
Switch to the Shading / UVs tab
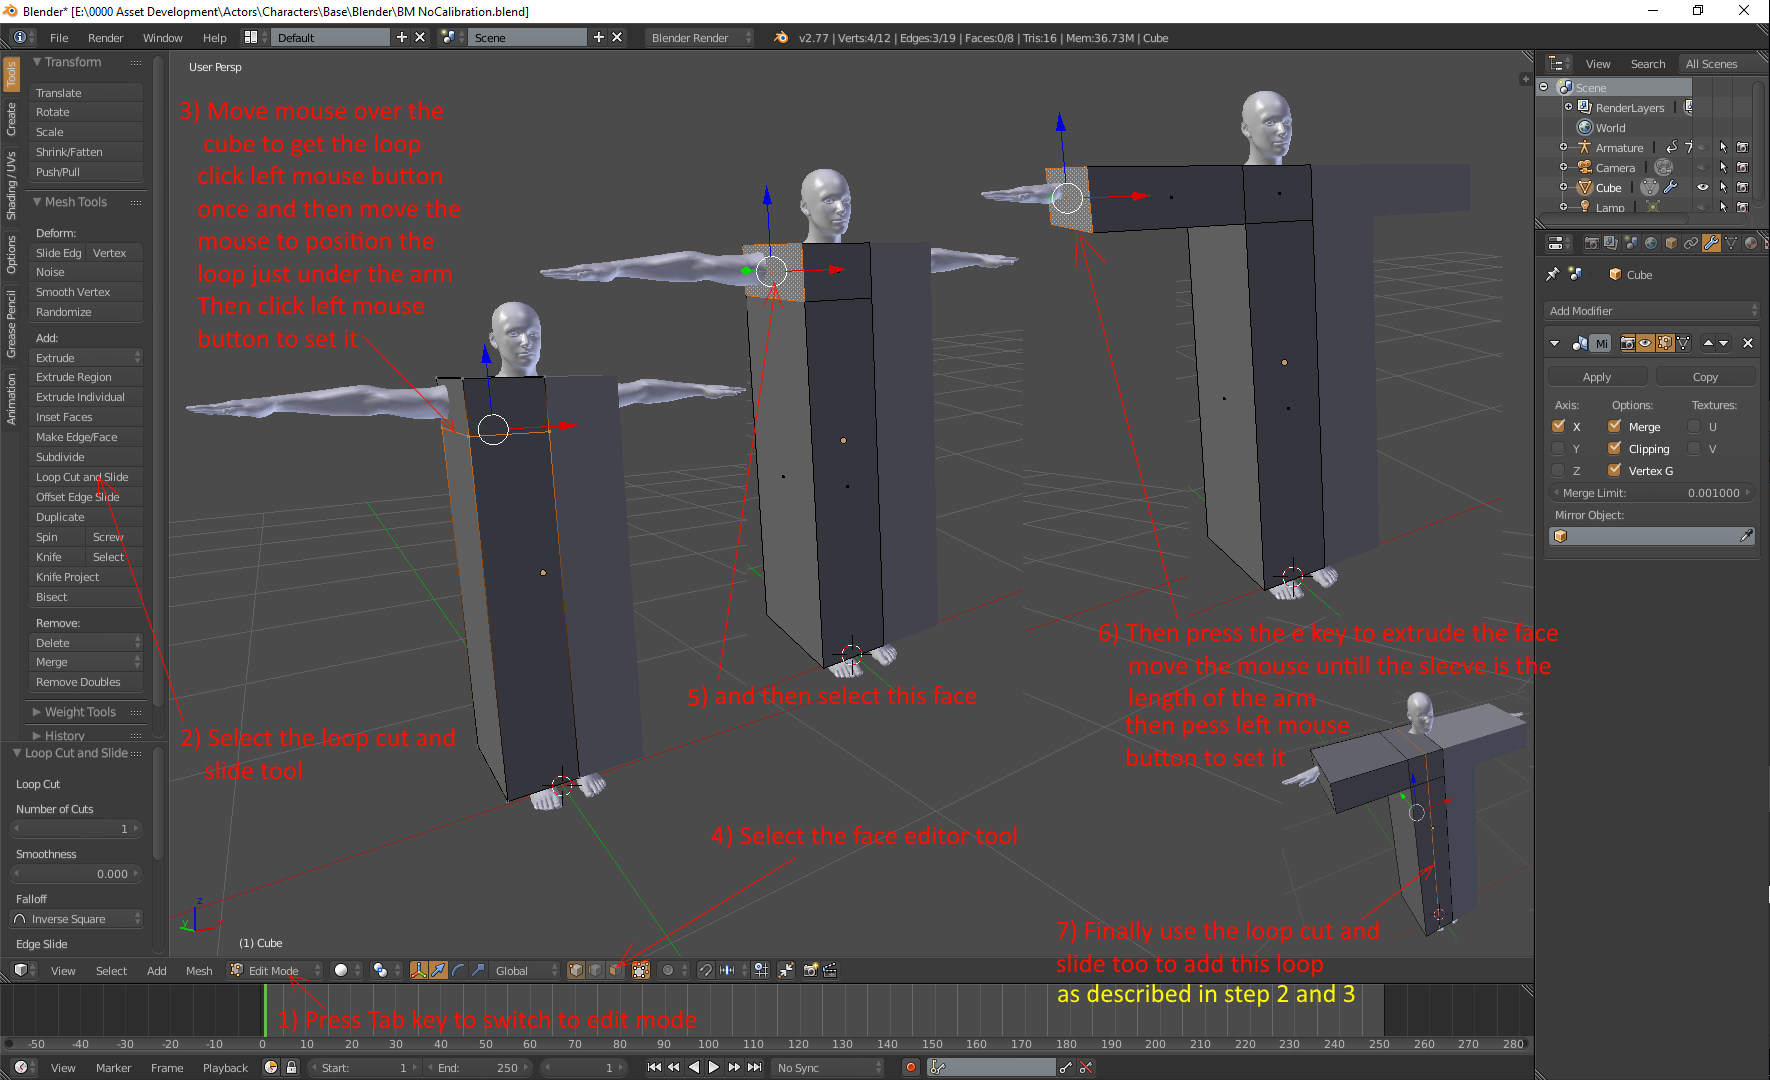(x=11, y=186)
